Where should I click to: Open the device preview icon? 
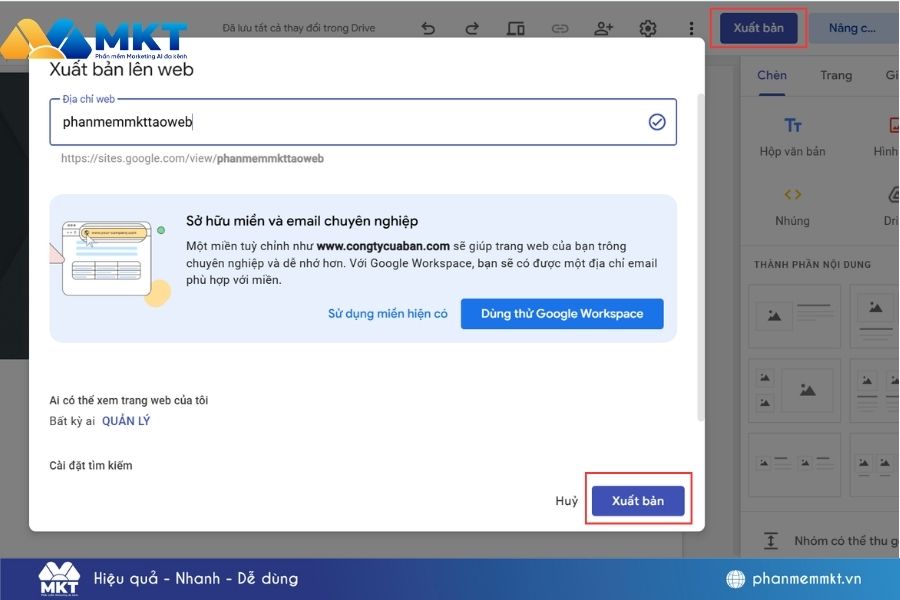pyautogui.click(x=515, y=28)
